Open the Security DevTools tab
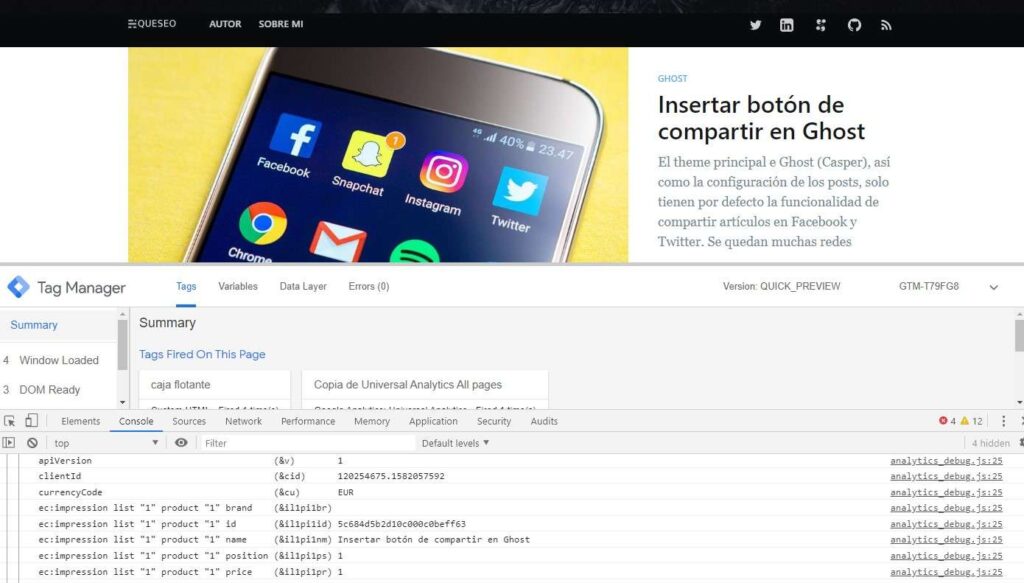1024x583 pixels. [494, 421]
